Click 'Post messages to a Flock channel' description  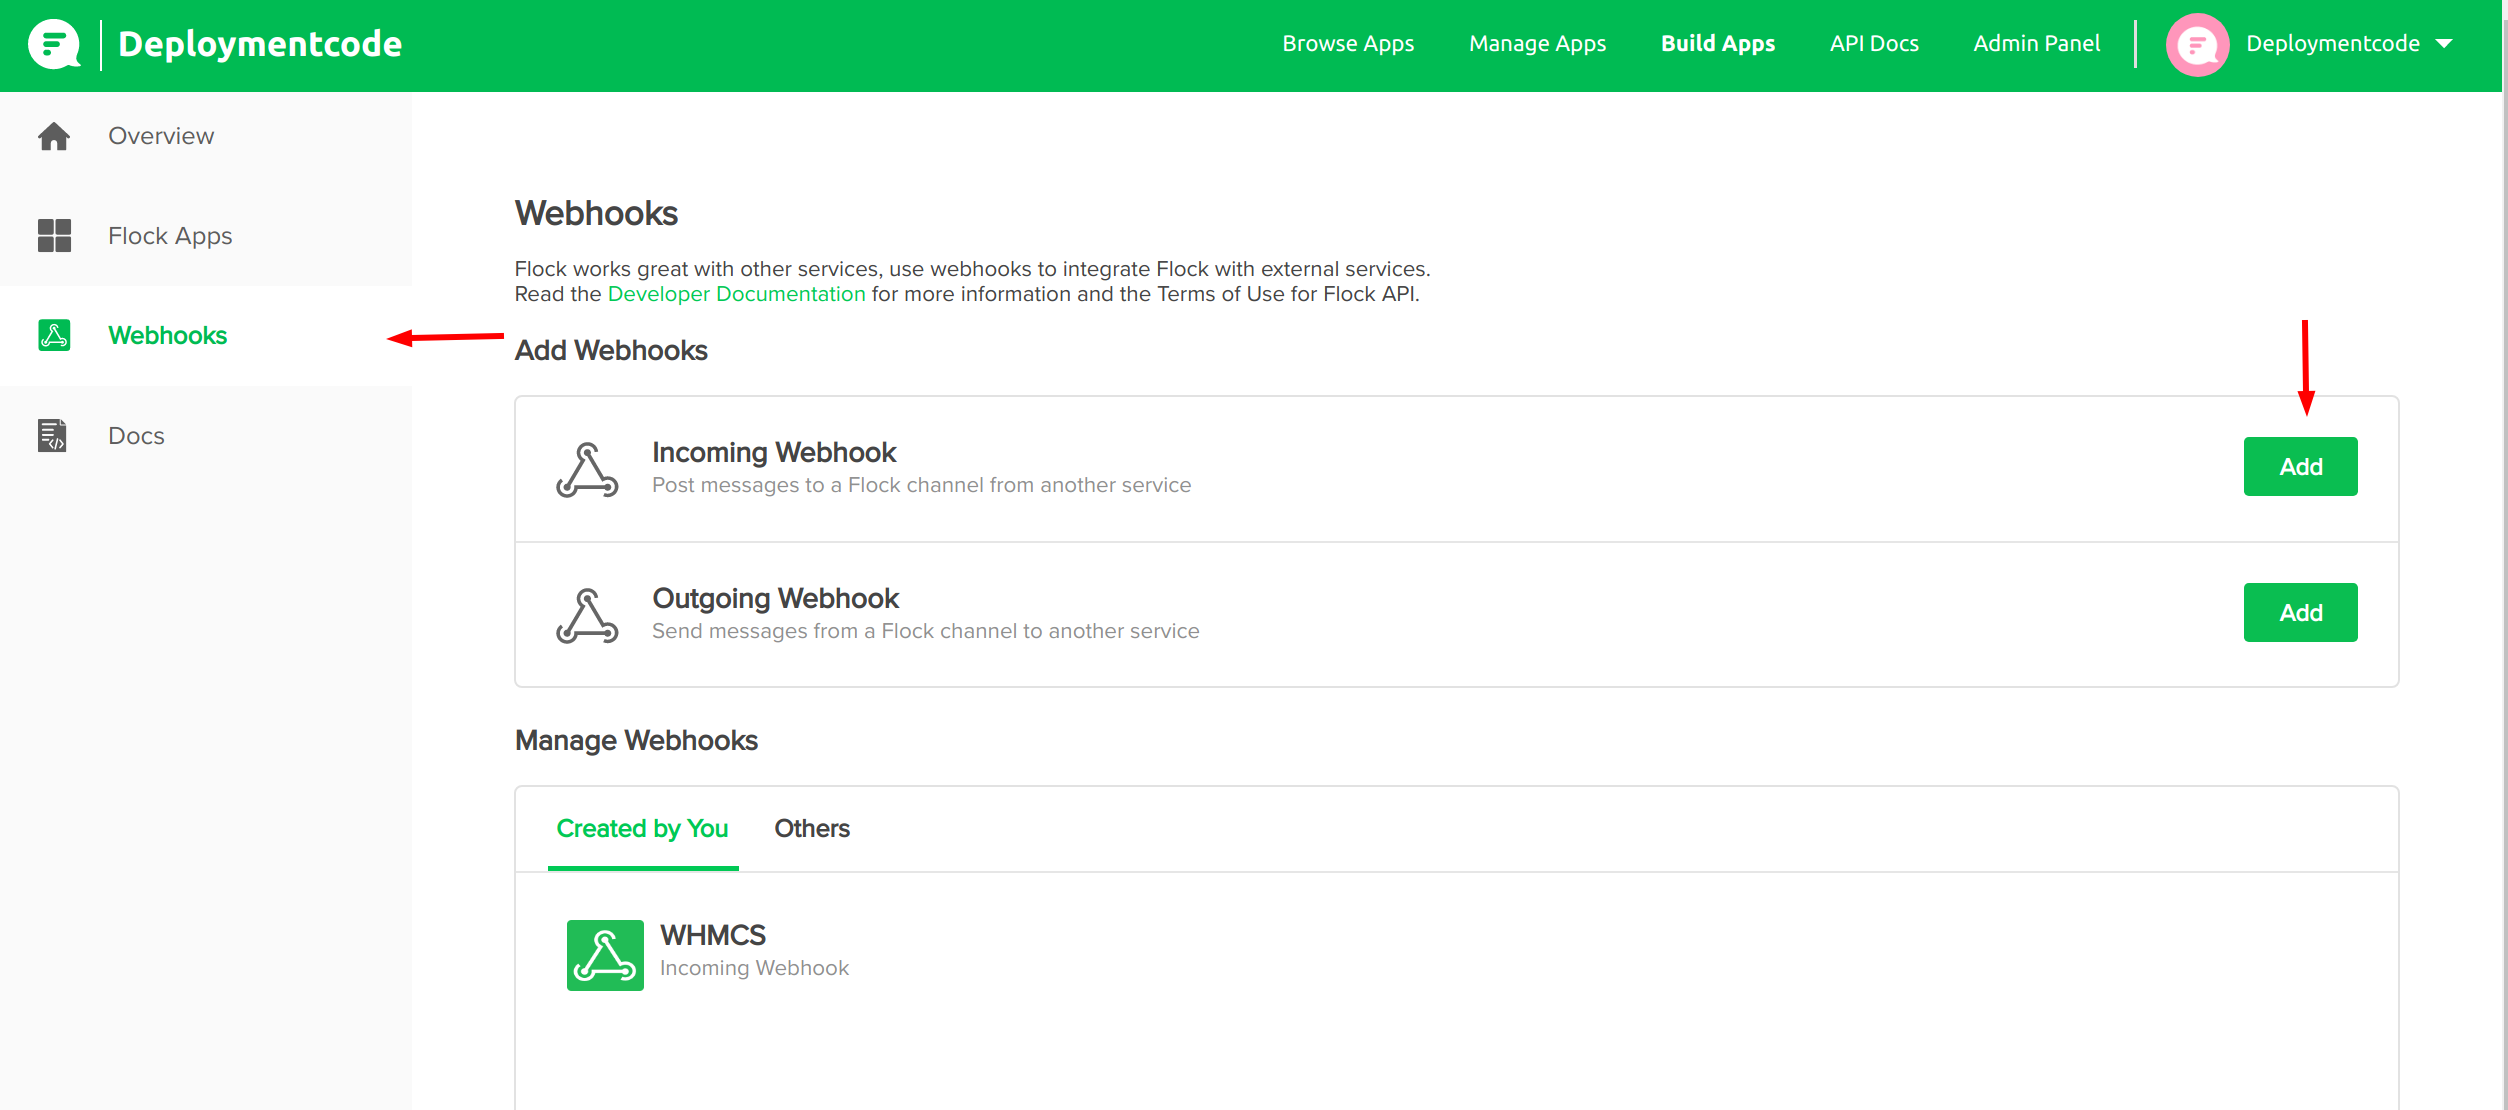921,485
